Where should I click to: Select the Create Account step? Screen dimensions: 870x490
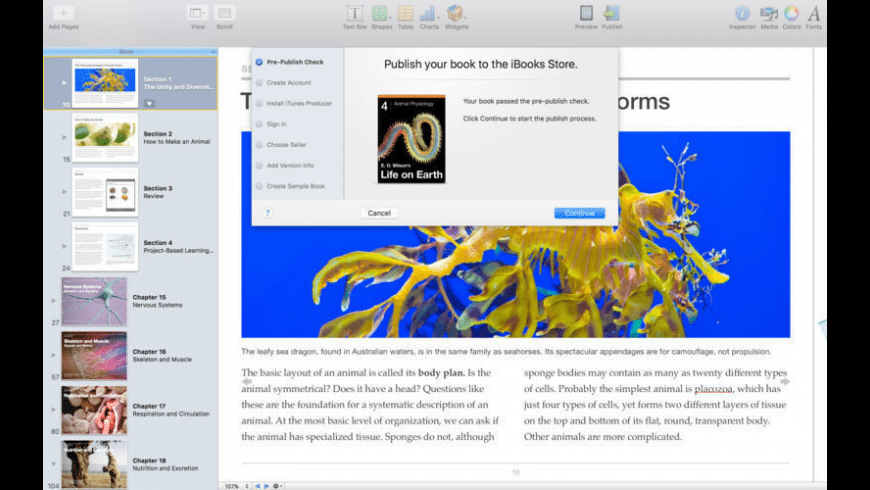pos(284,83)
